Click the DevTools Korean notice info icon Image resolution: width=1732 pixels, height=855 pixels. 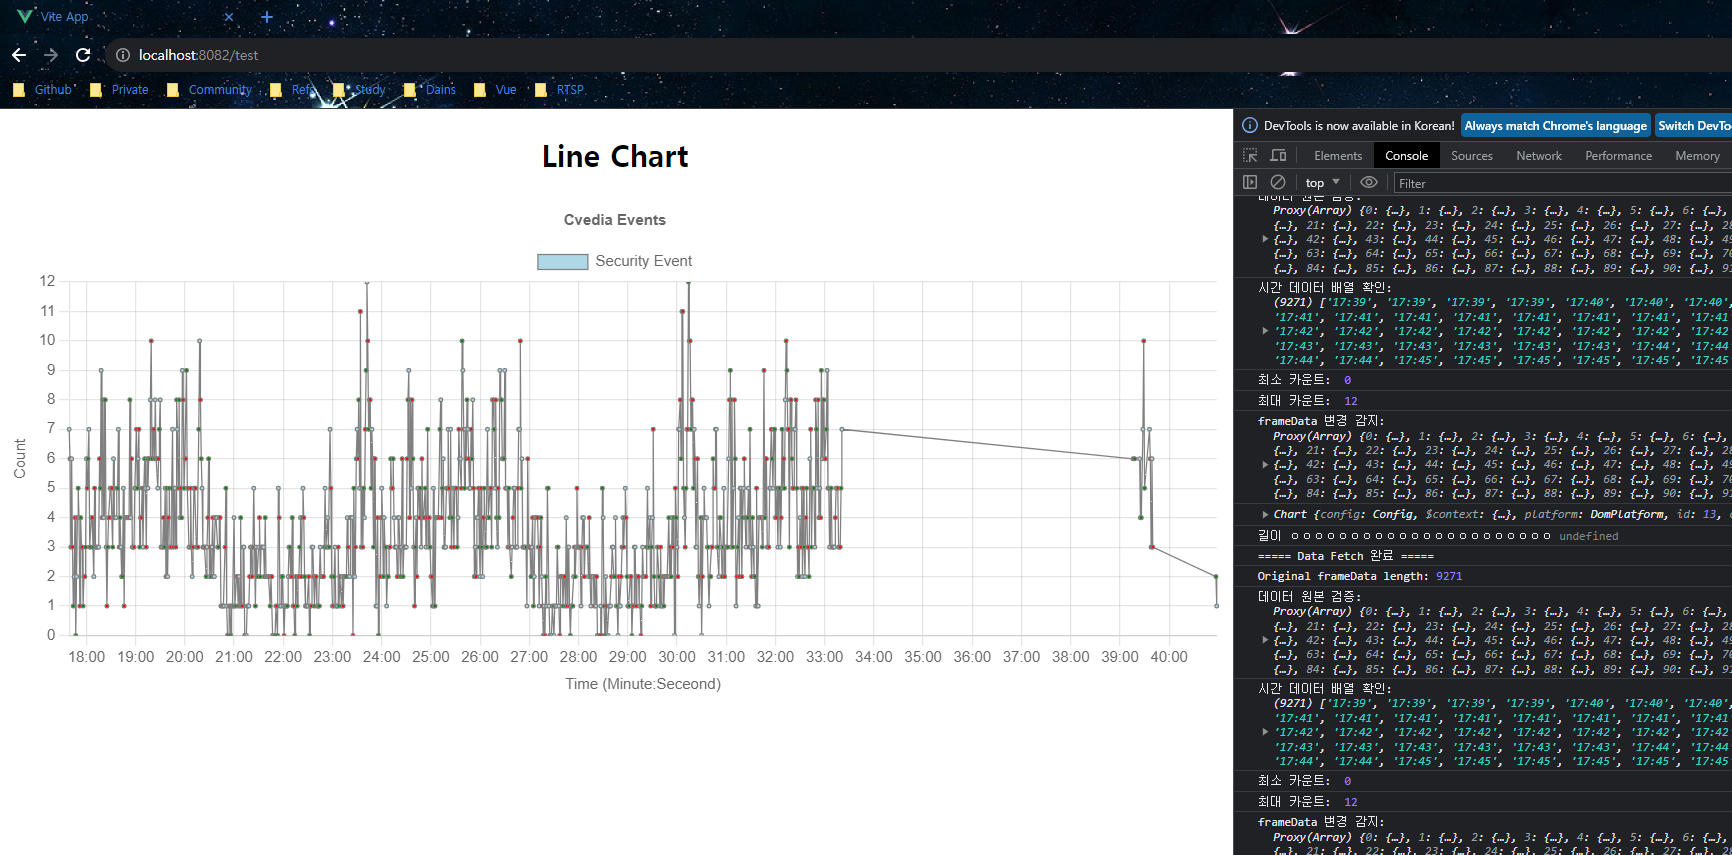click(1250, 125)
